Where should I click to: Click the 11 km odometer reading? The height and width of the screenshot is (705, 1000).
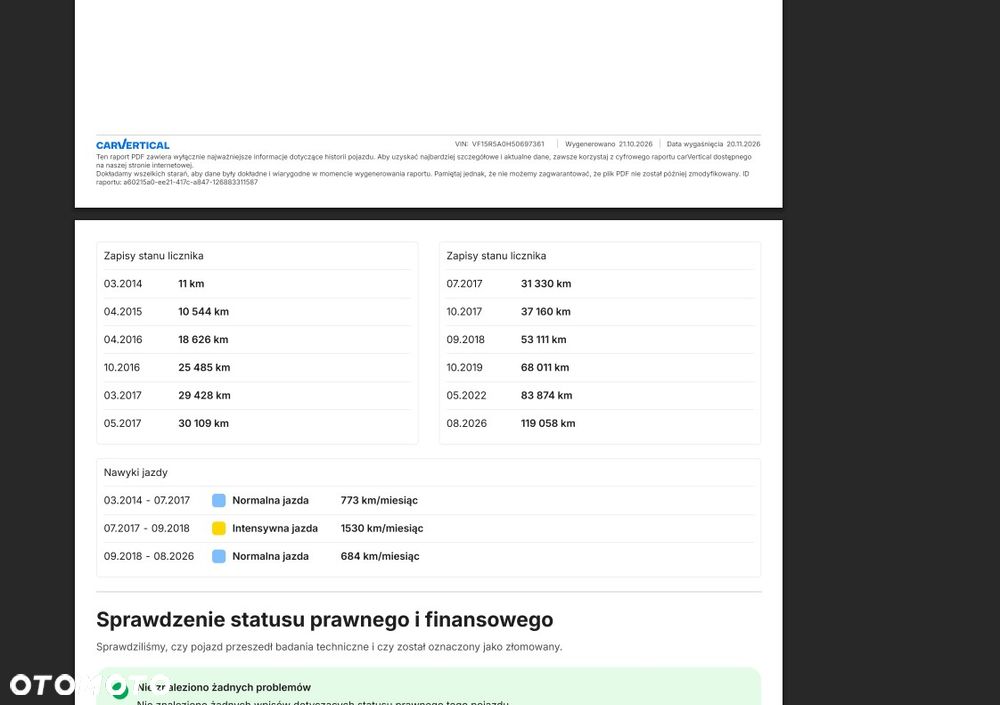191,284
